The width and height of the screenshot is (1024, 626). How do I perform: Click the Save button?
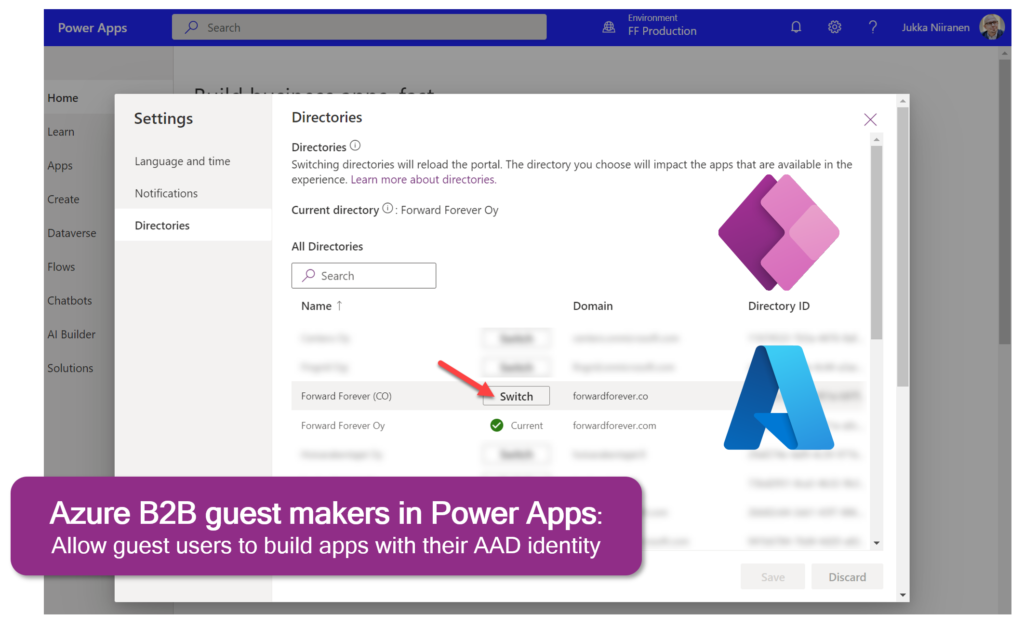click(773, 577)
